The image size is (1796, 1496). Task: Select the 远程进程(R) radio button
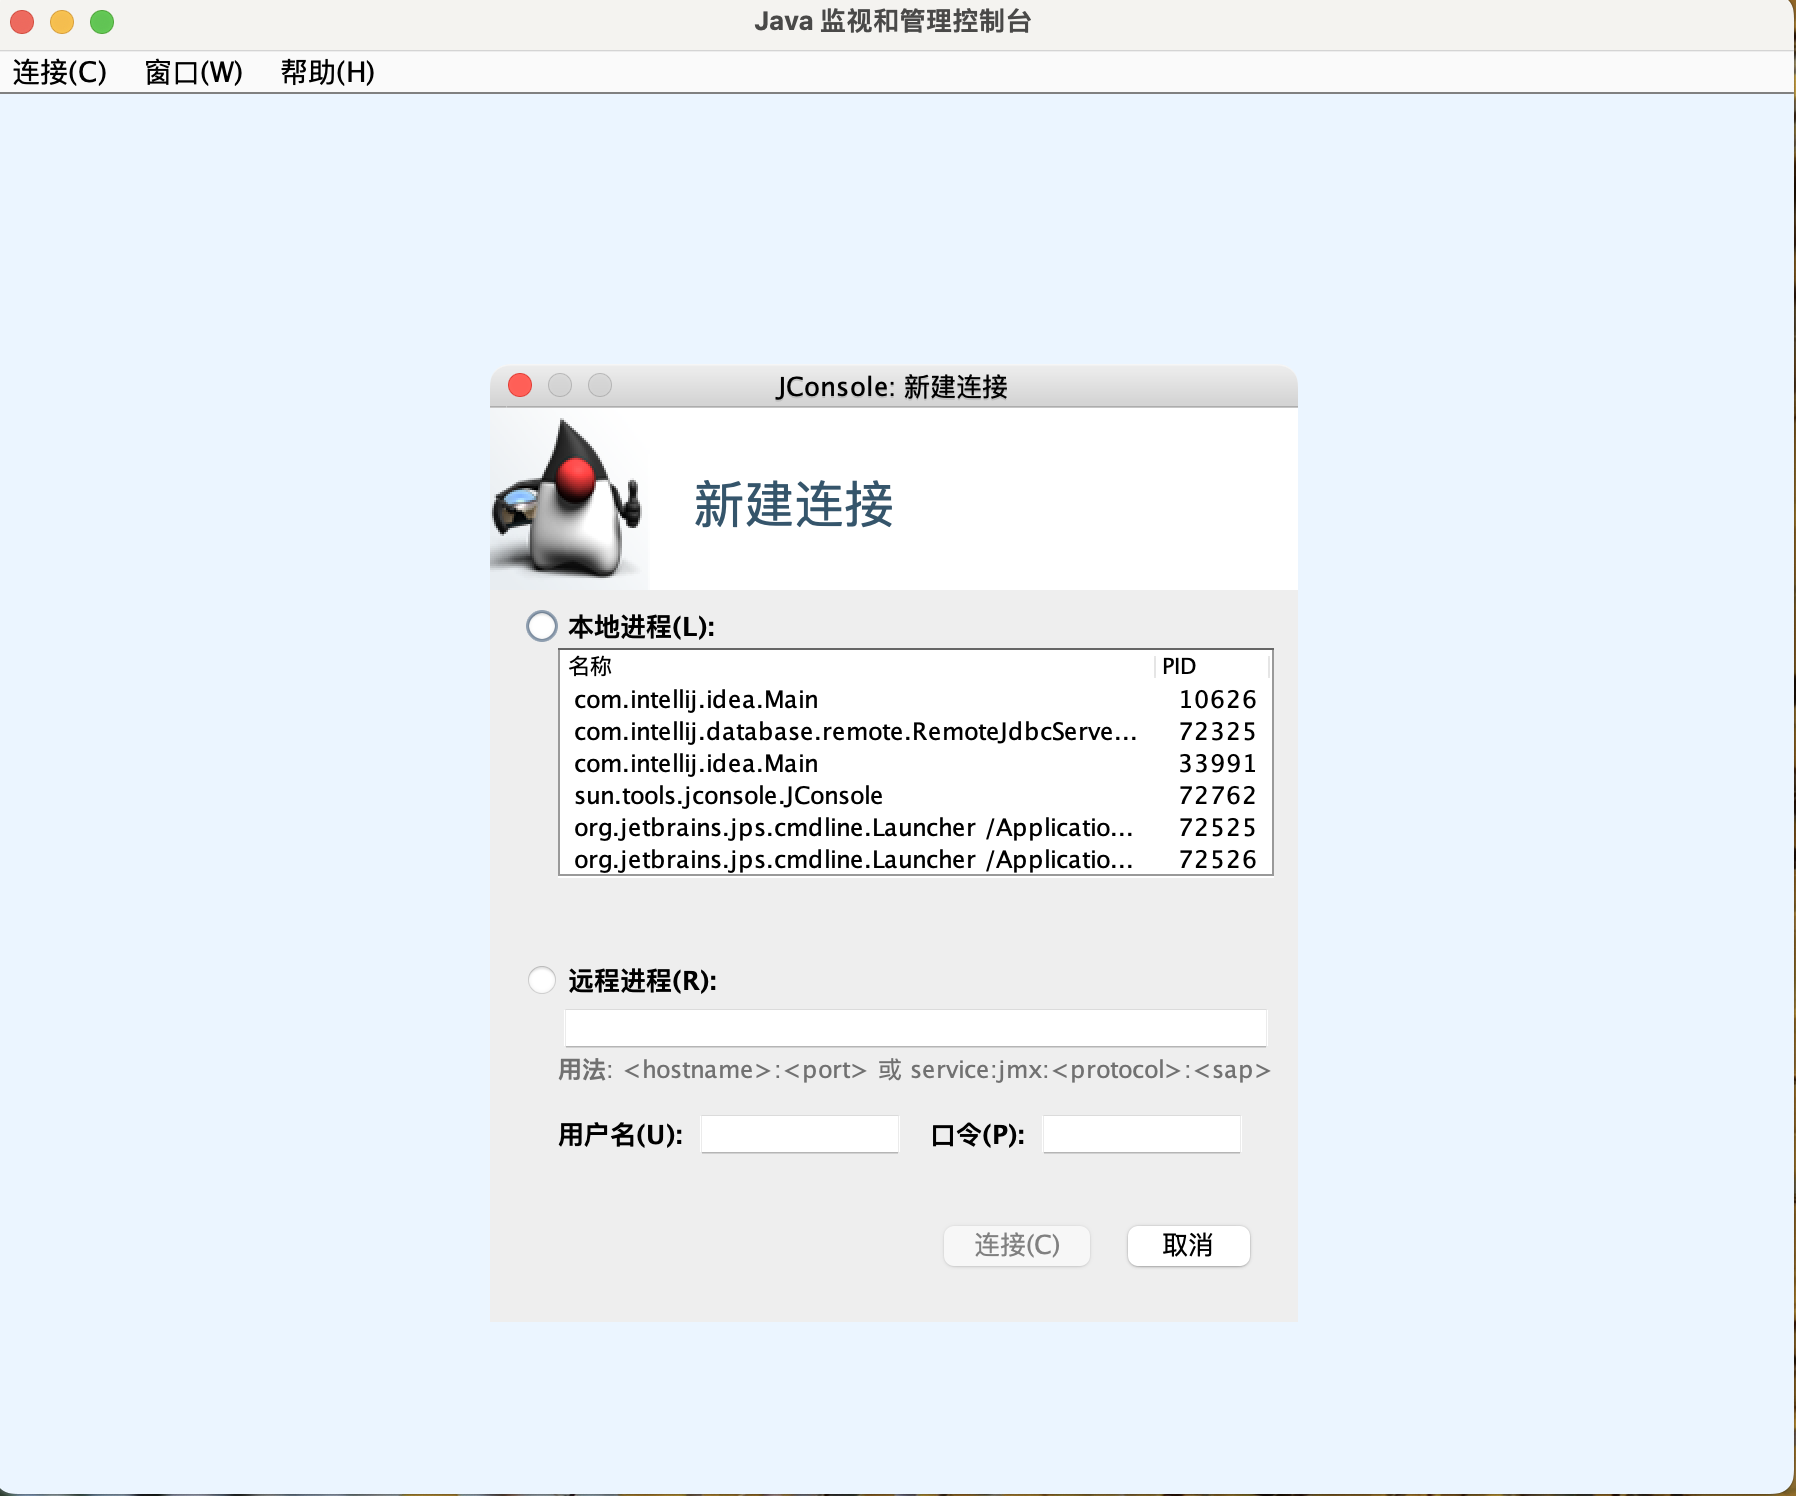(x=542, y=980)
